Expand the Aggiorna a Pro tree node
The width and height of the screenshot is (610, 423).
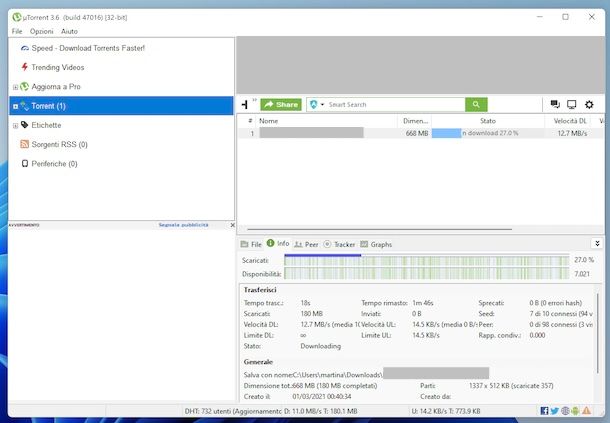click(15, 87)
